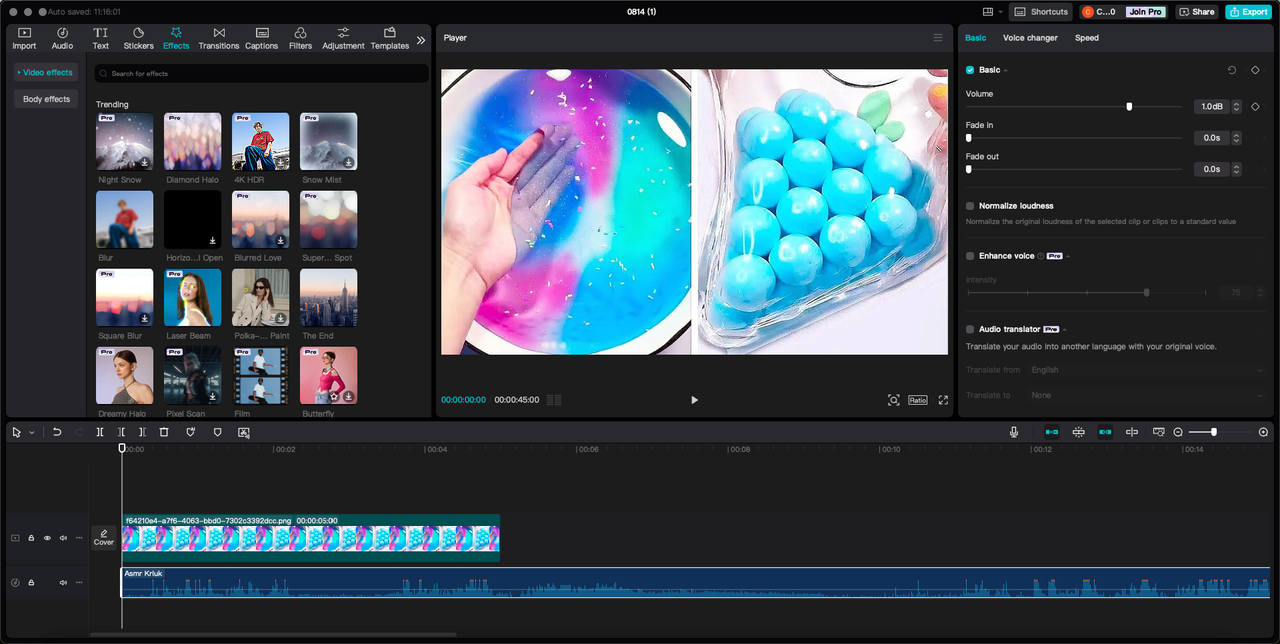Image resolution: width=1280 pixels, height=644 pixels.
Task: Enter fullscreen player mode
Action: (943, 400)
